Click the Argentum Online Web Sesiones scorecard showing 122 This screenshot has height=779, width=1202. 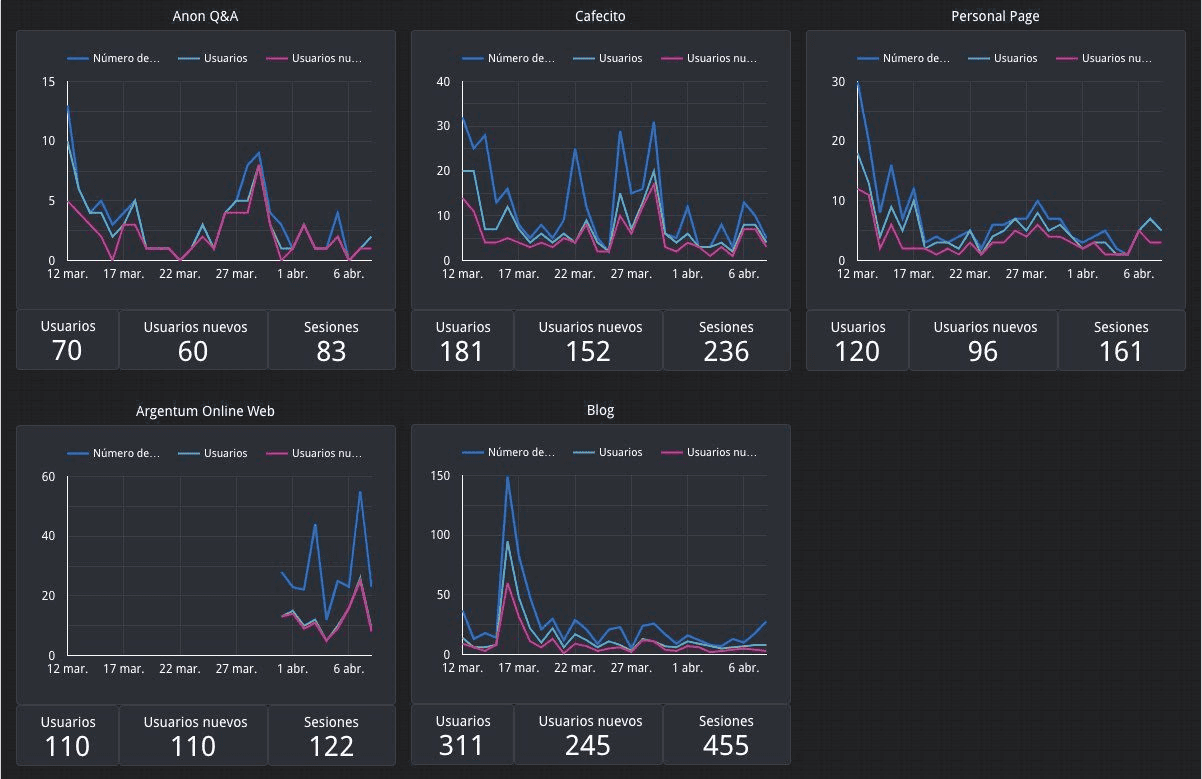[331, 735]
